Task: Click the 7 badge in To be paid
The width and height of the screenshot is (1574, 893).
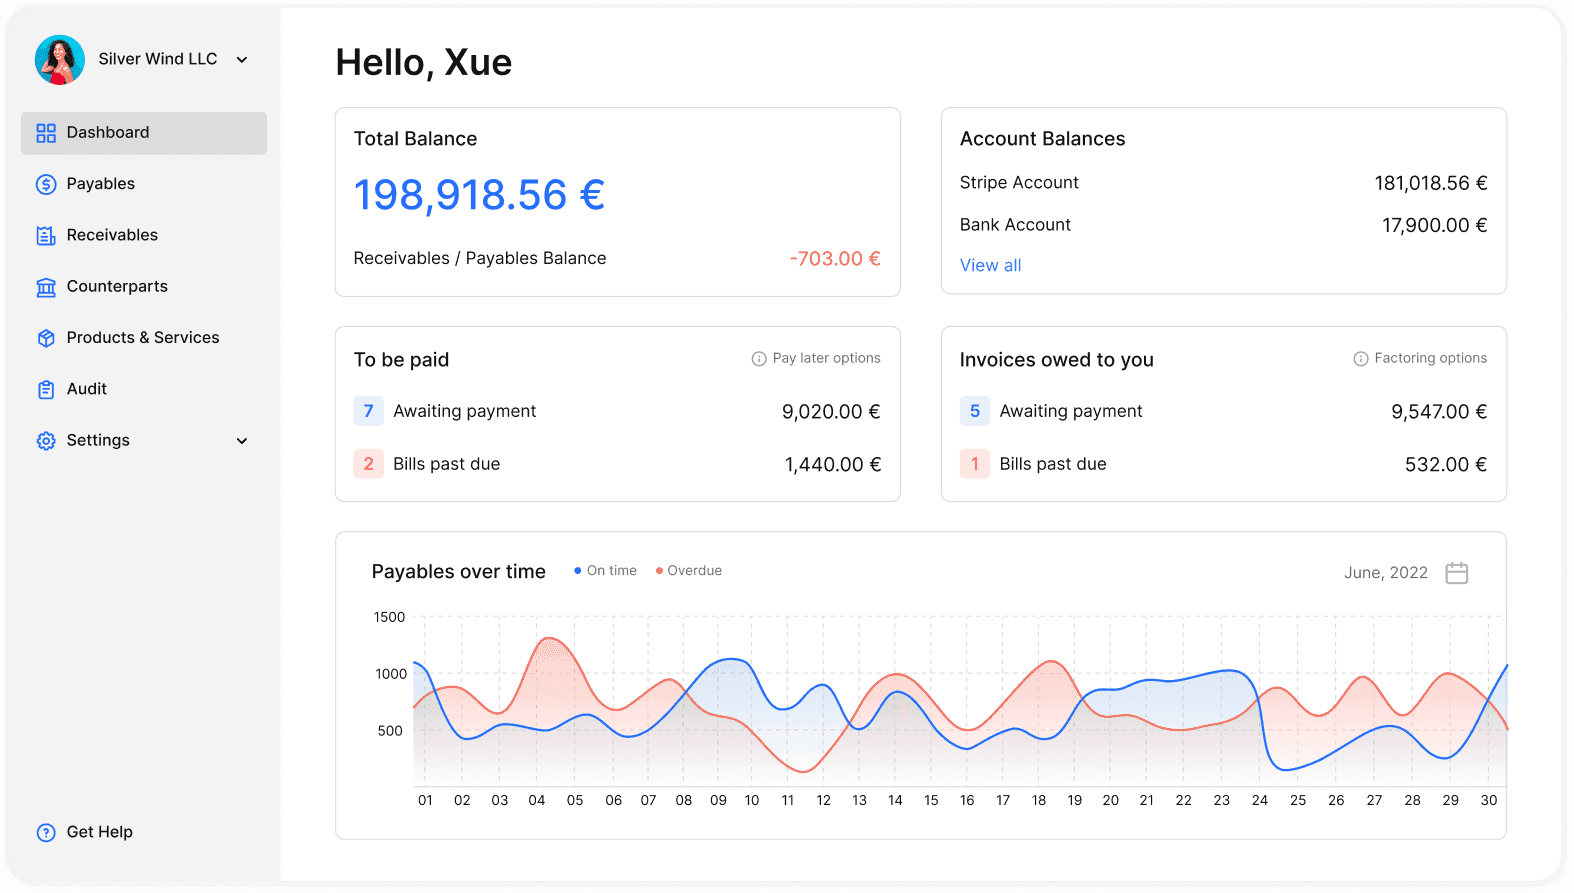Action: 369,411
